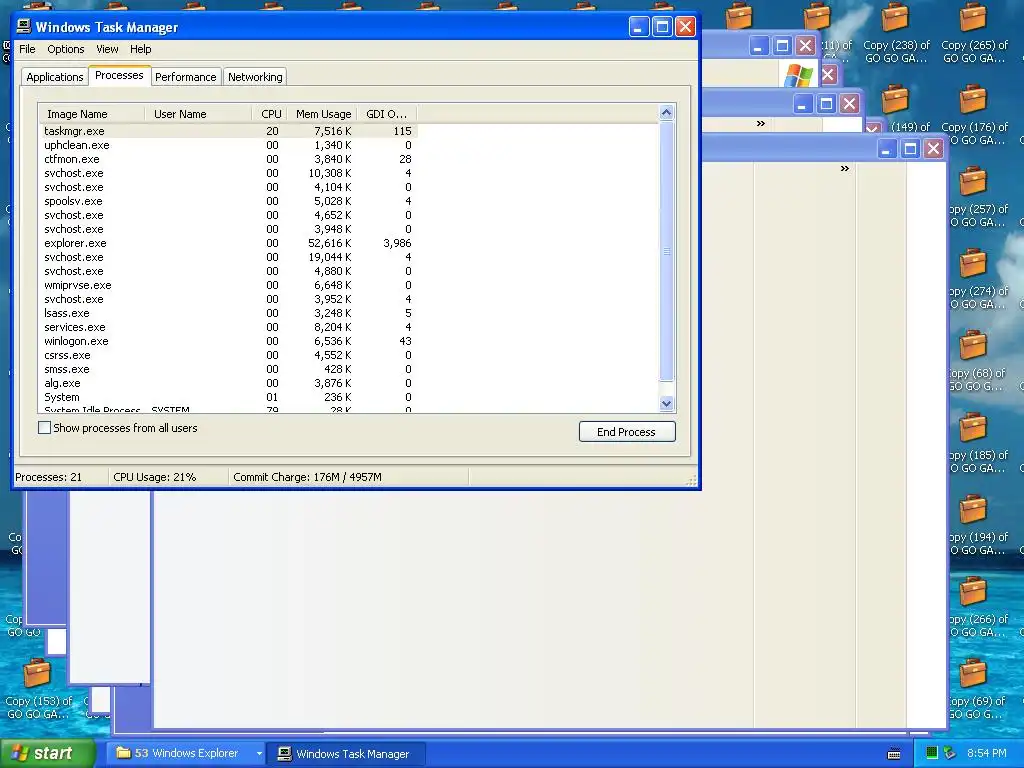
Task: Click Copy (176) of GO GO GA desktop icon
Action: coord(974,114)
